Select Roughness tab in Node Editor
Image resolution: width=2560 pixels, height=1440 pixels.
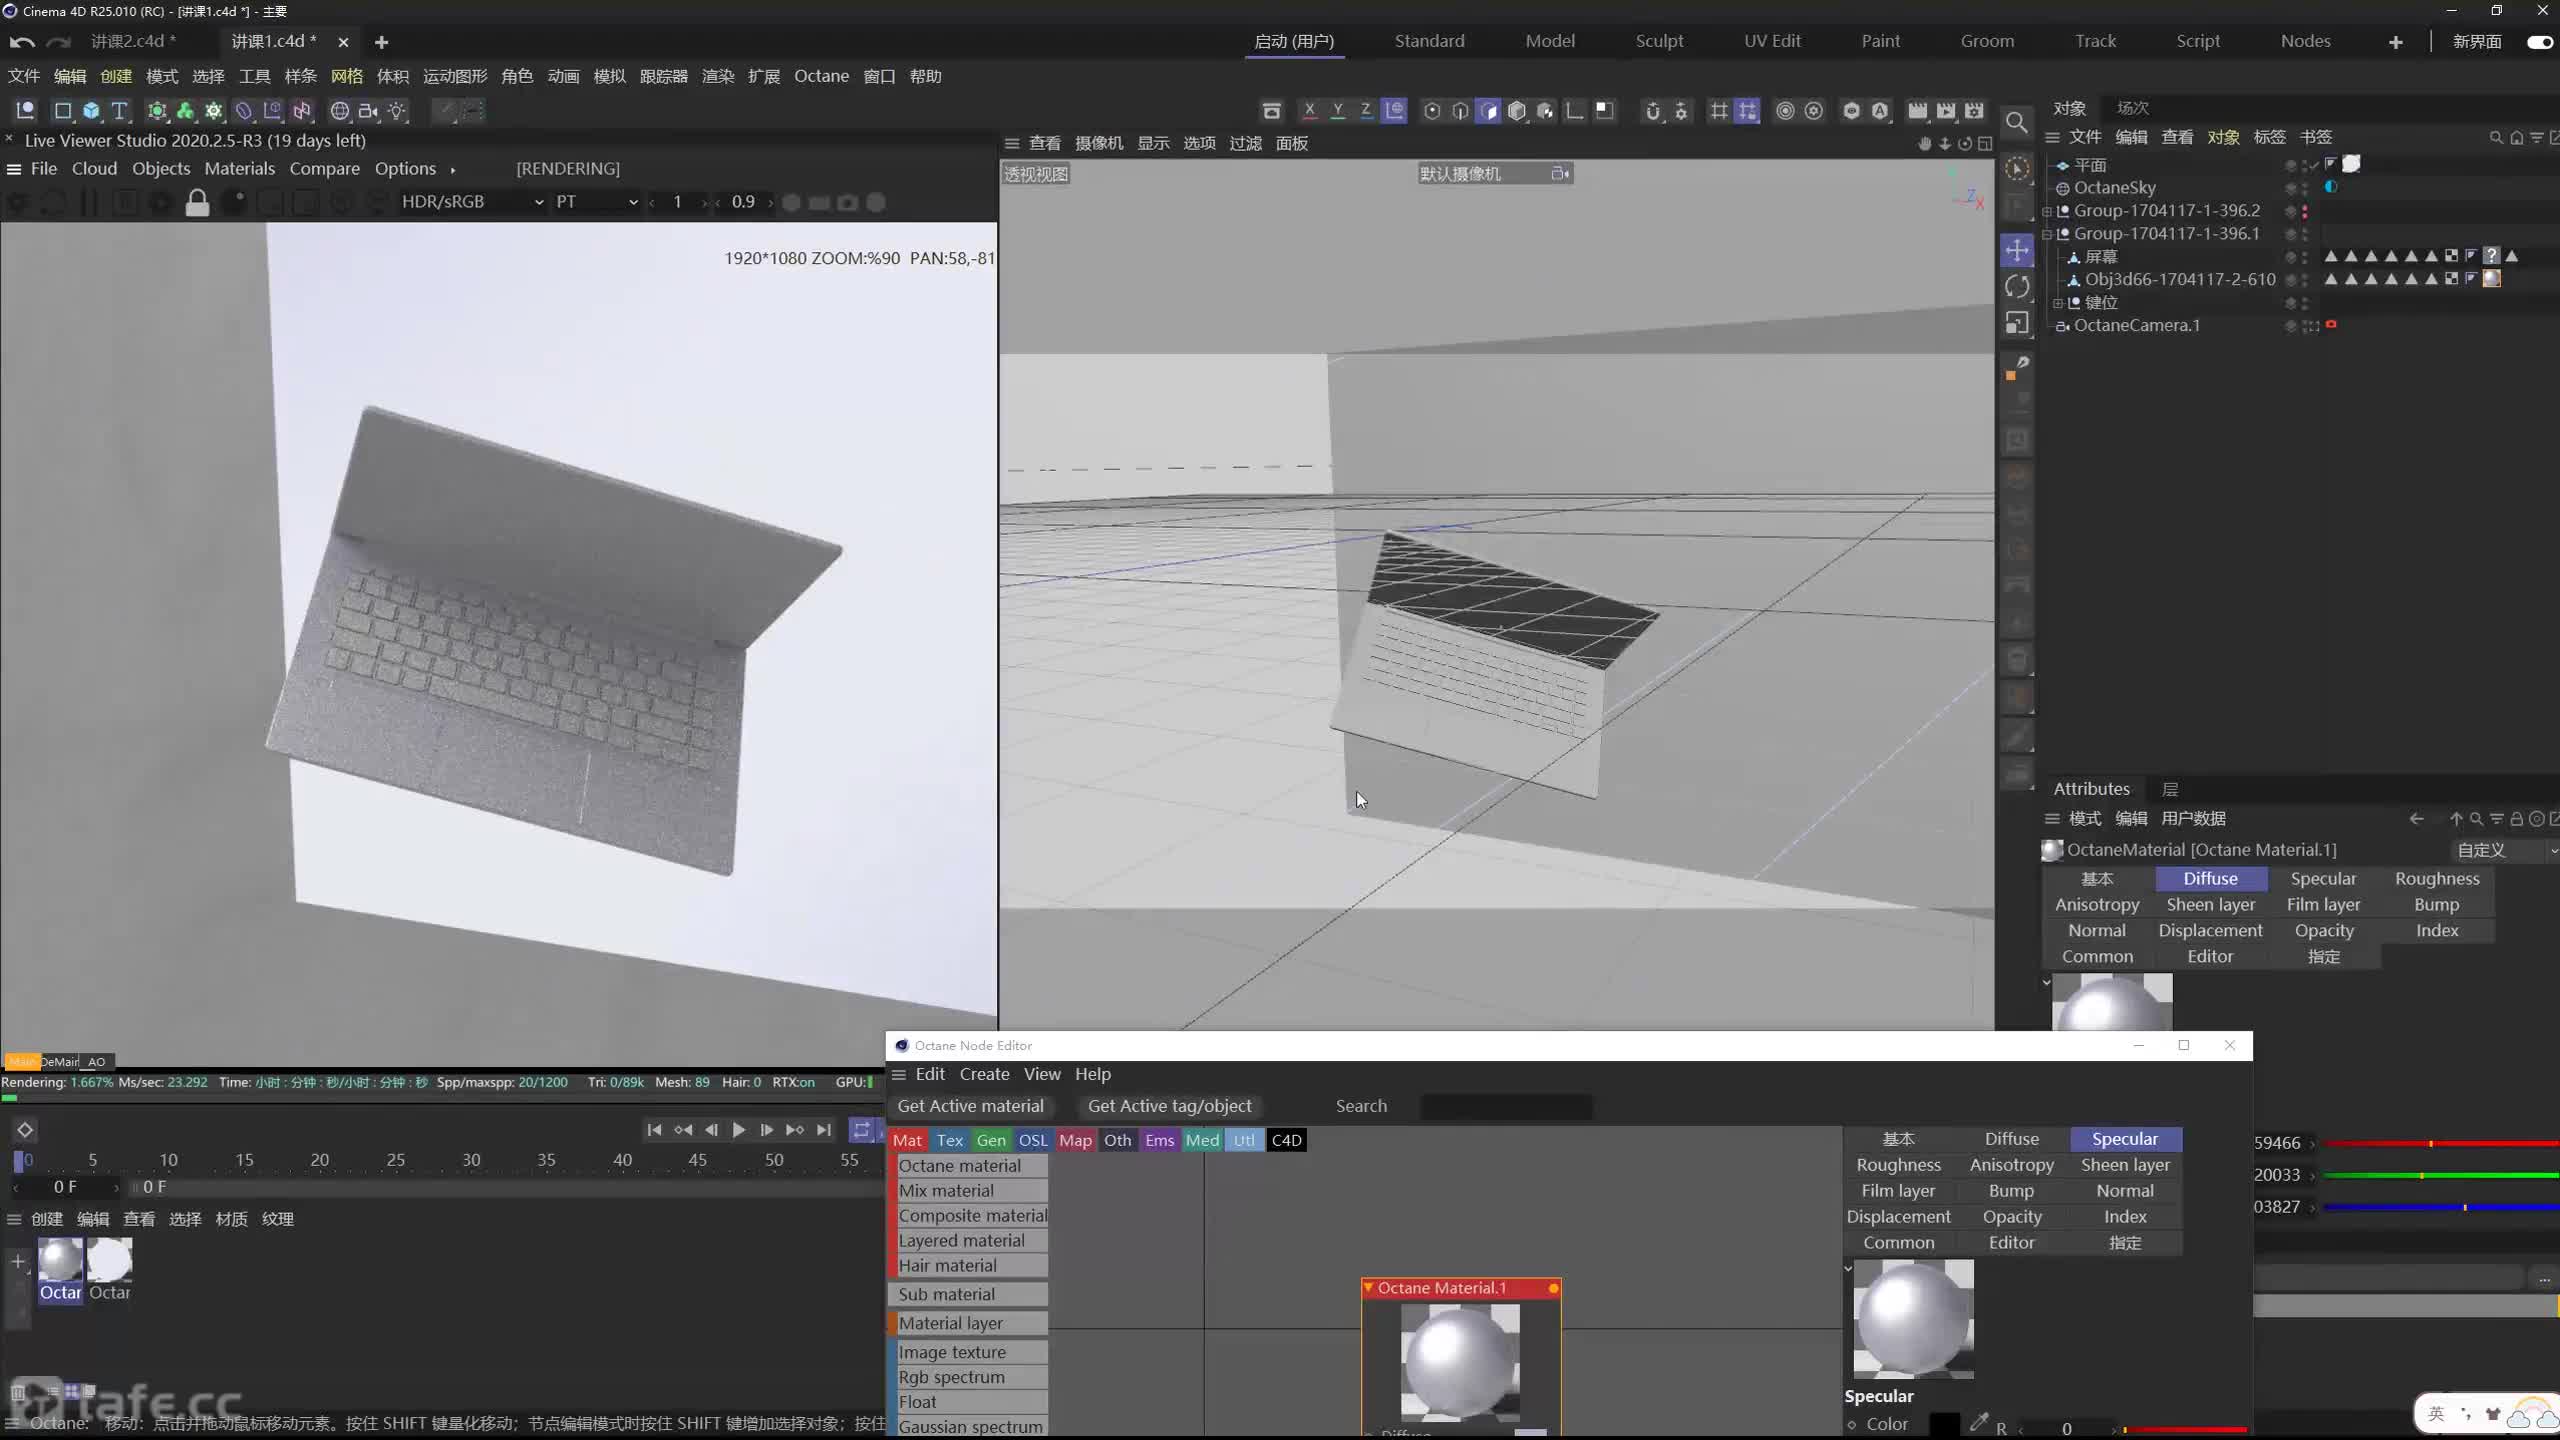click(x=1898, y=1165)
